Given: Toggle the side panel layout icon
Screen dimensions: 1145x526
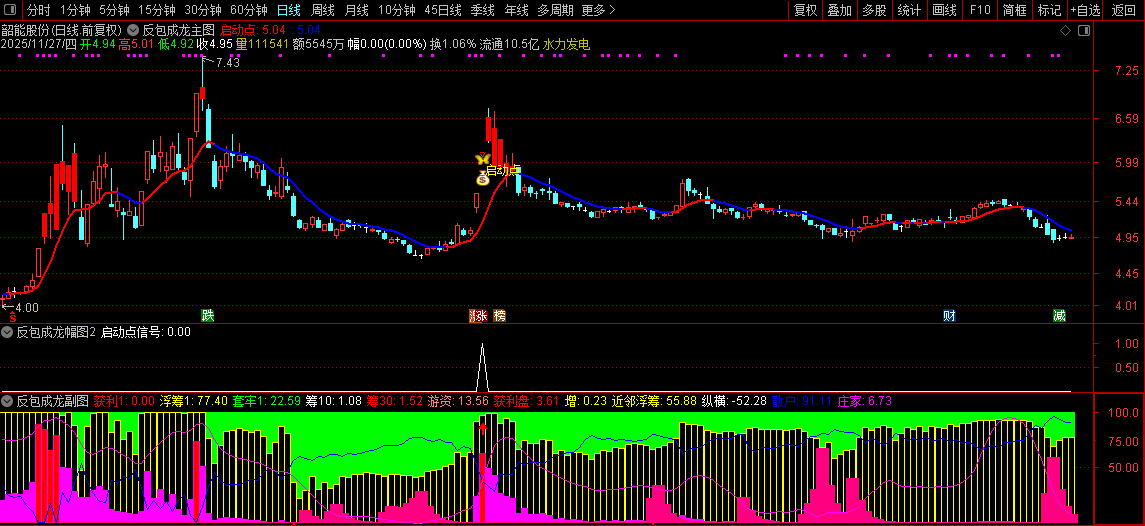Looking at the screenshot, I should click(1084, 32).
